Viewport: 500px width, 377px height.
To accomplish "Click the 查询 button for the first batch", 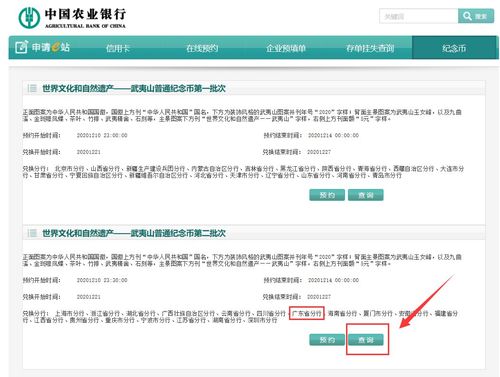I will 366,195.
